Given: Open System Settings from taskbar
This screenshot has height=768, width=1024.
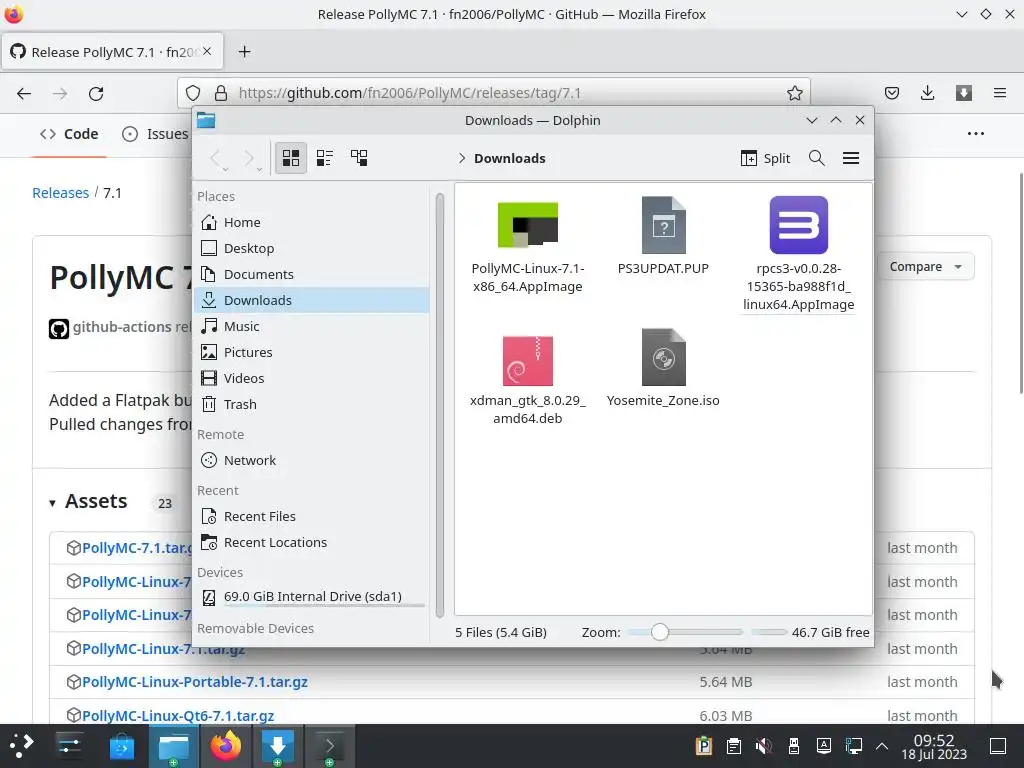Looking at the screenshot, I should [69, 746].
